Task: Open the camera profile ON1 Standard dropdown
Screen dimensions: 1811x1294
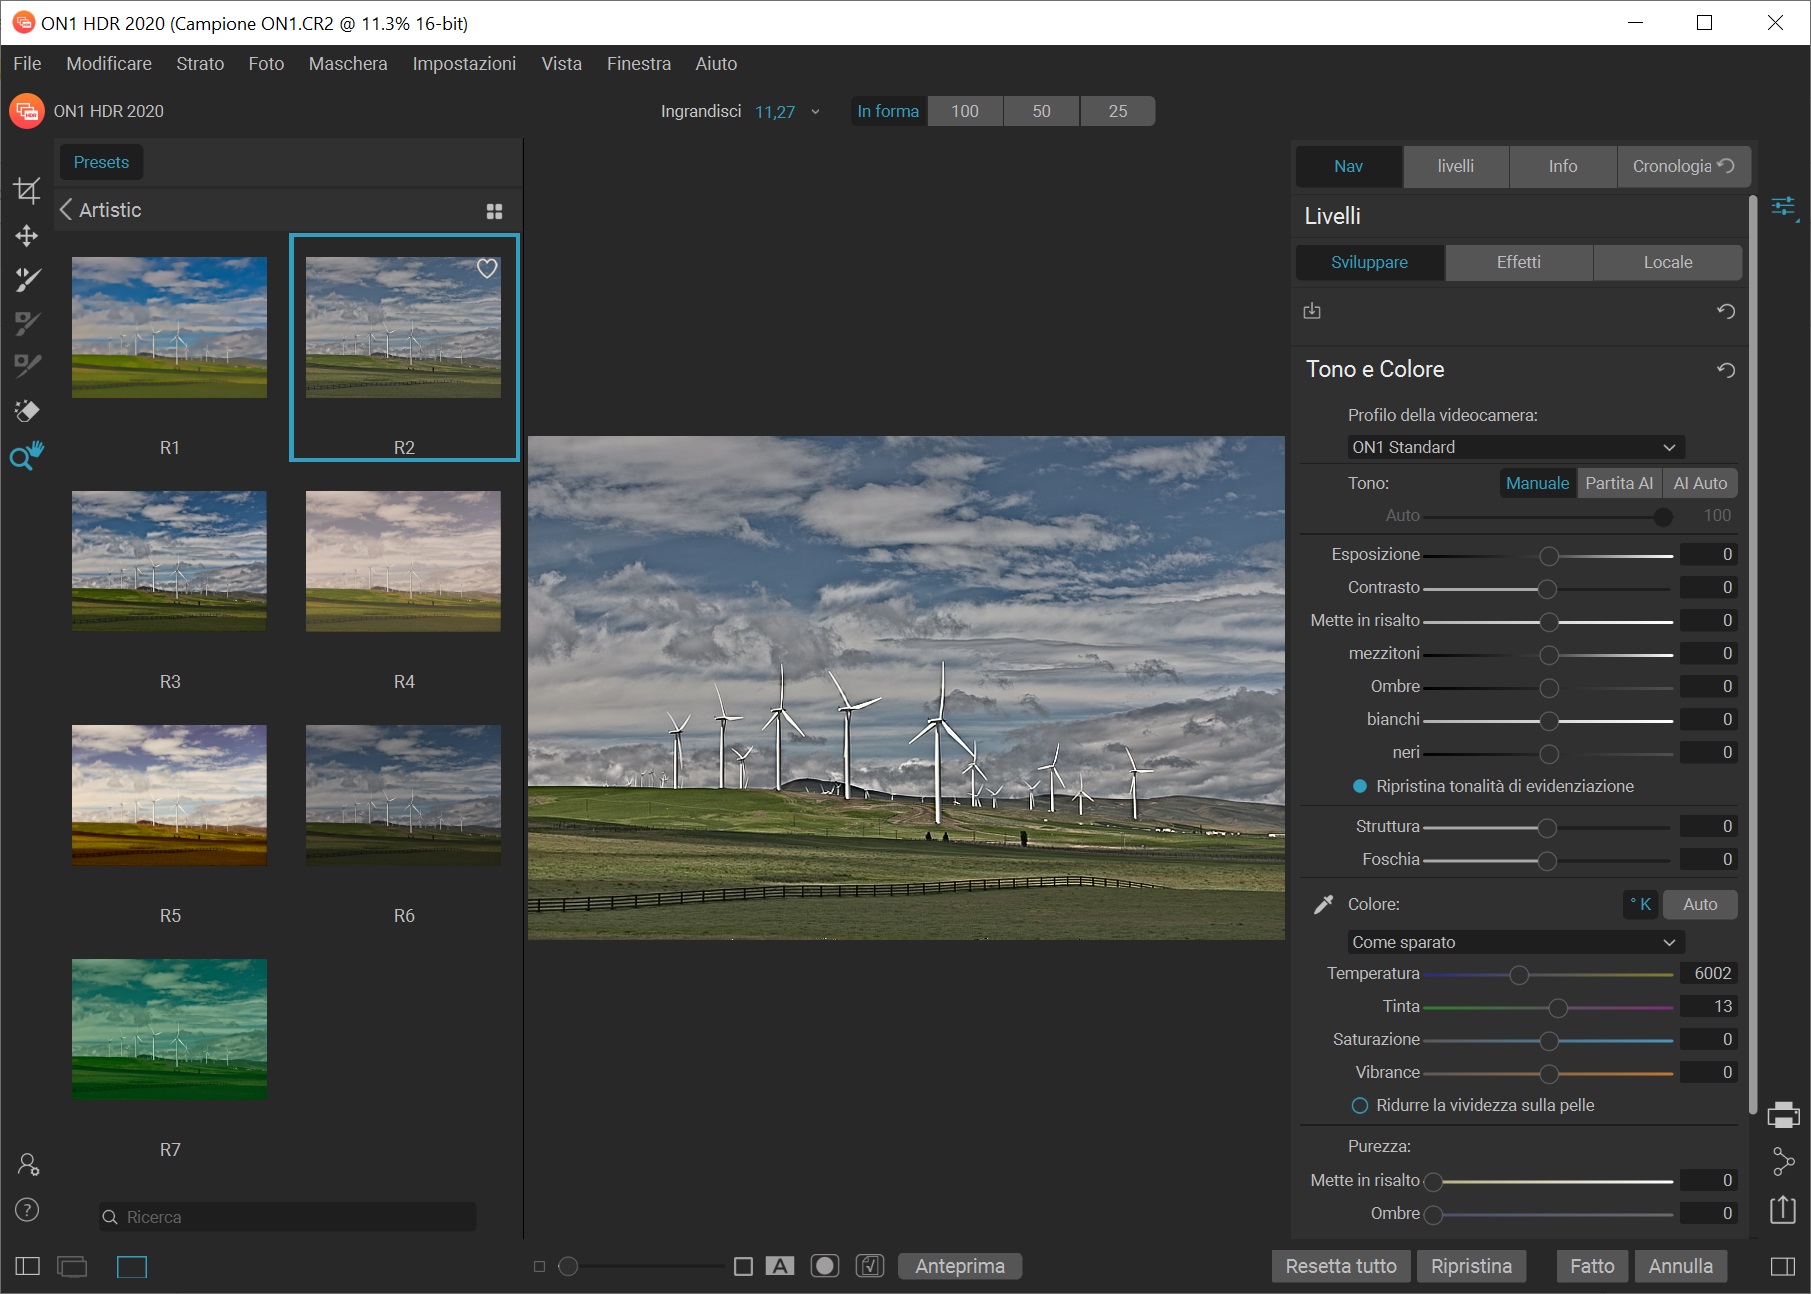Action: pos(1513,447)
